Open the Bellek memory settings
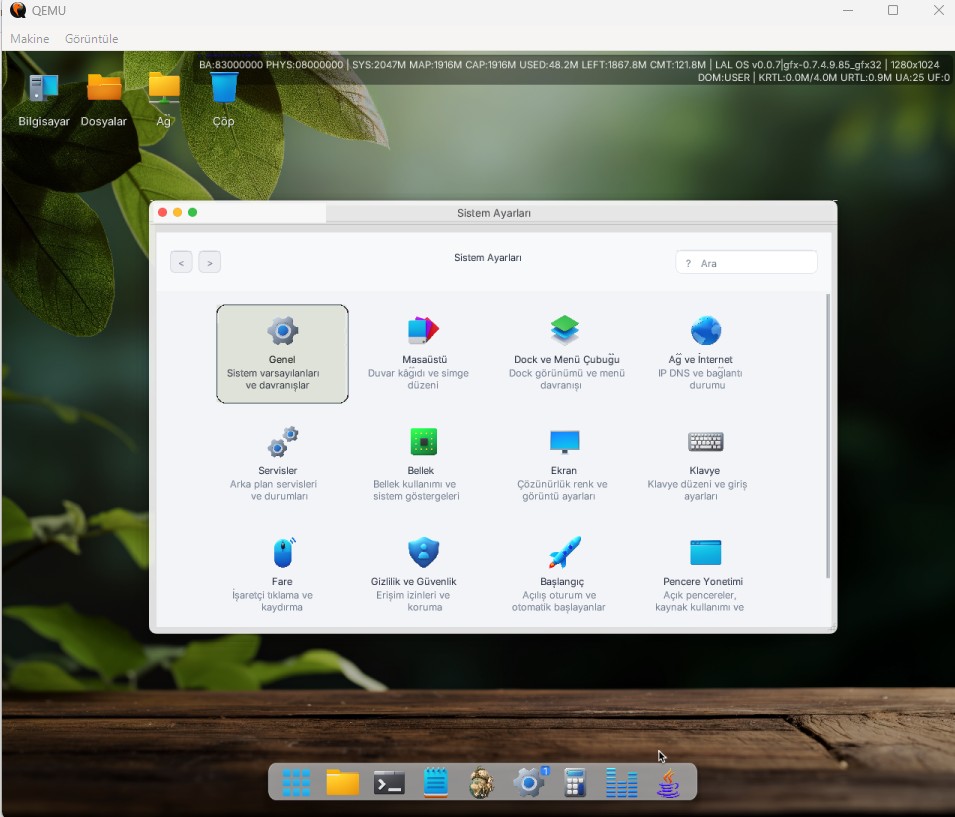This screenshot has width=955, height=817. click(422, 464)
